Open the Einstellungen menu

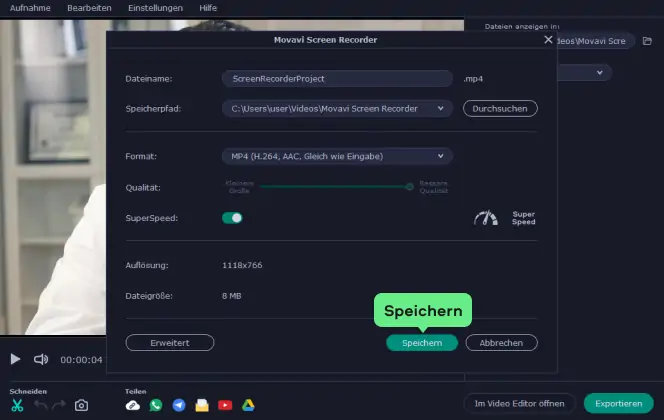155,8
